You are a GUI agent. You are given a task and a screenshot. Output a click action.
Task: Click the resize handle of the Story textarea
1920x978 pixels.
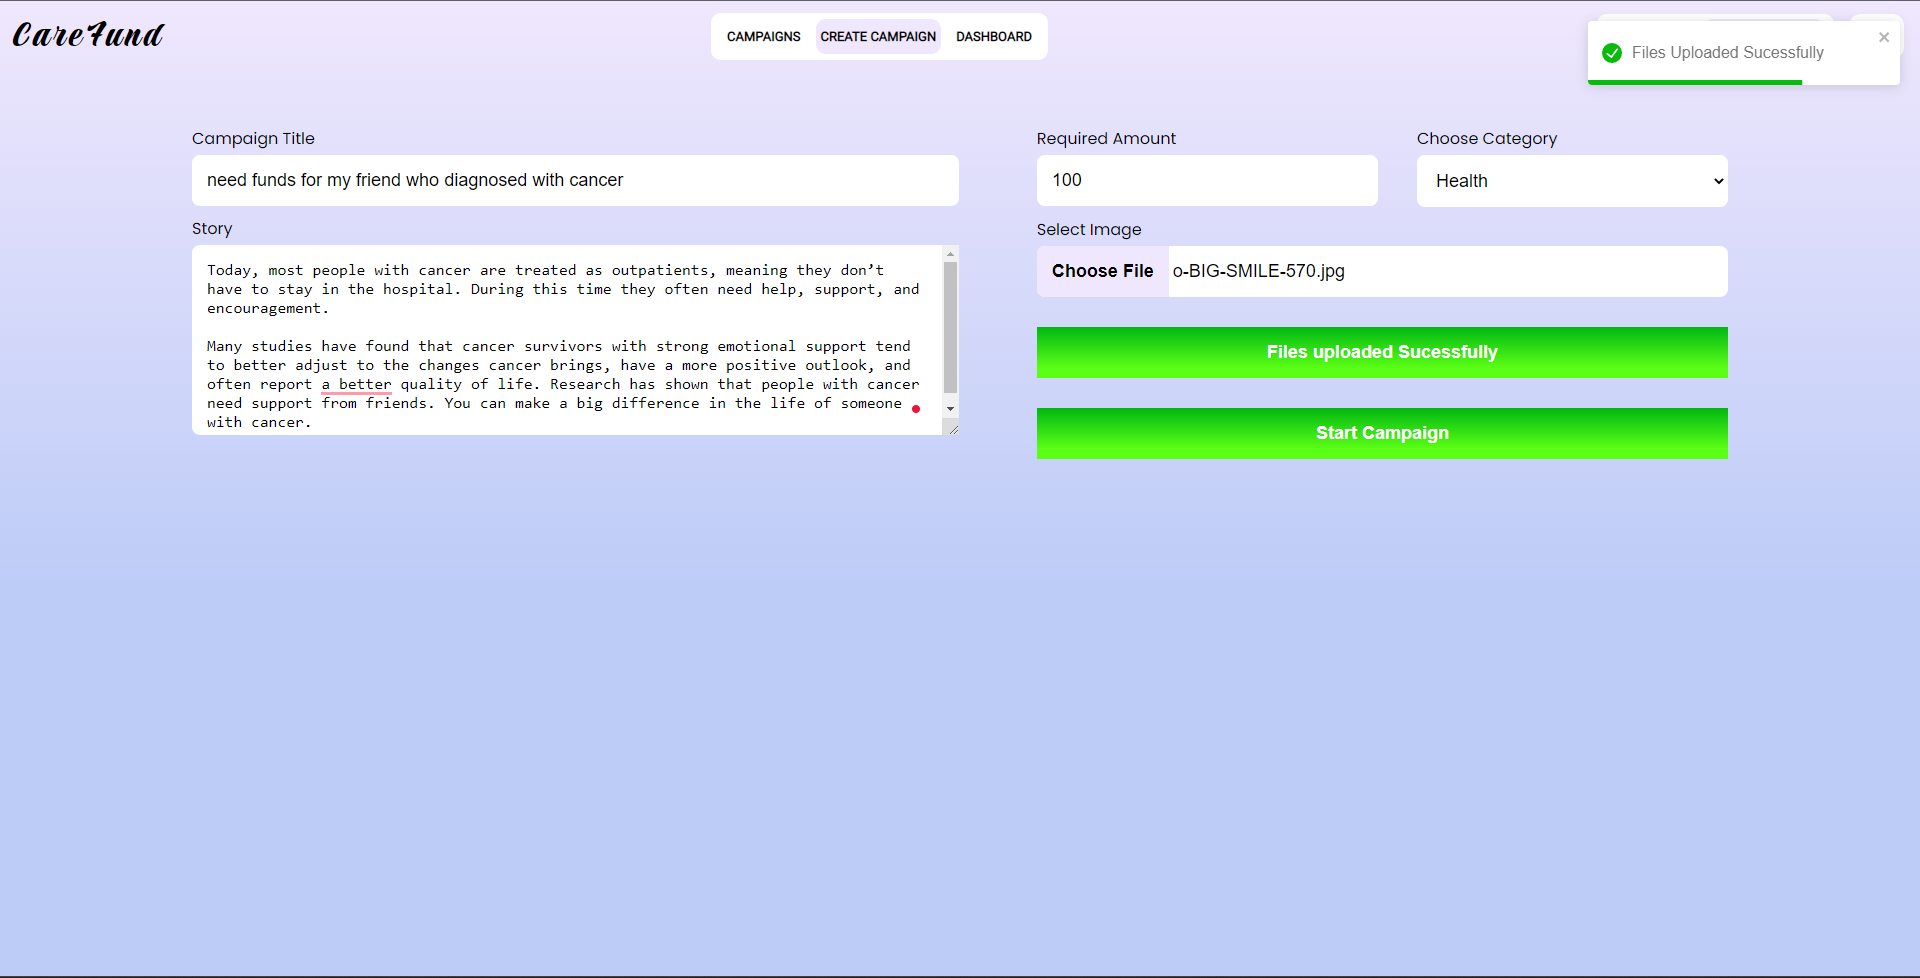click(x=952, y=428)
